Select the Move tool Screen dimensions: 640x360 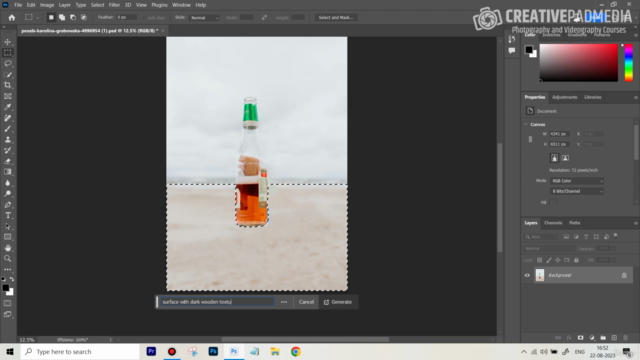click(8, 42)
